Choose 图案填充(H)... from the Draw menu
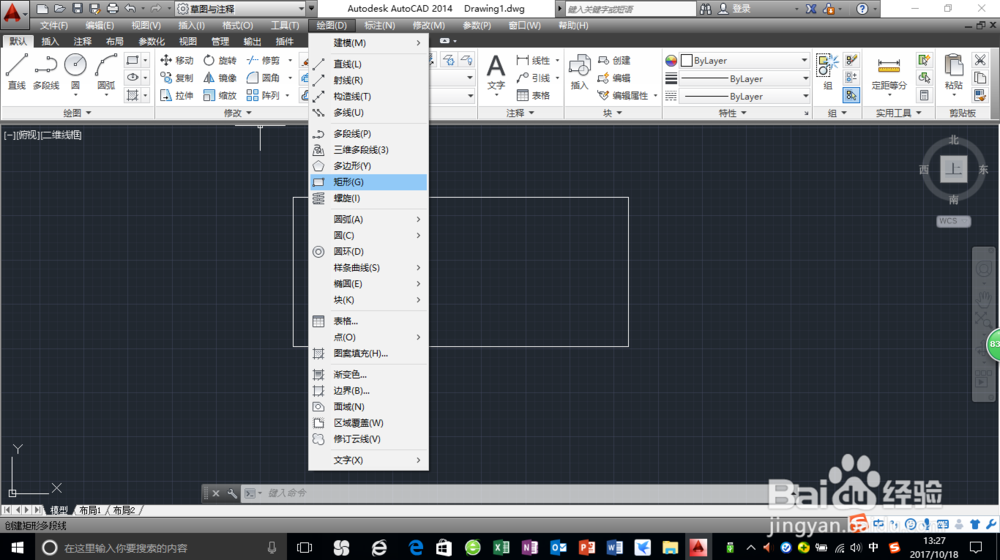Viewport: 1000px width, 560px height. [368, 353]
